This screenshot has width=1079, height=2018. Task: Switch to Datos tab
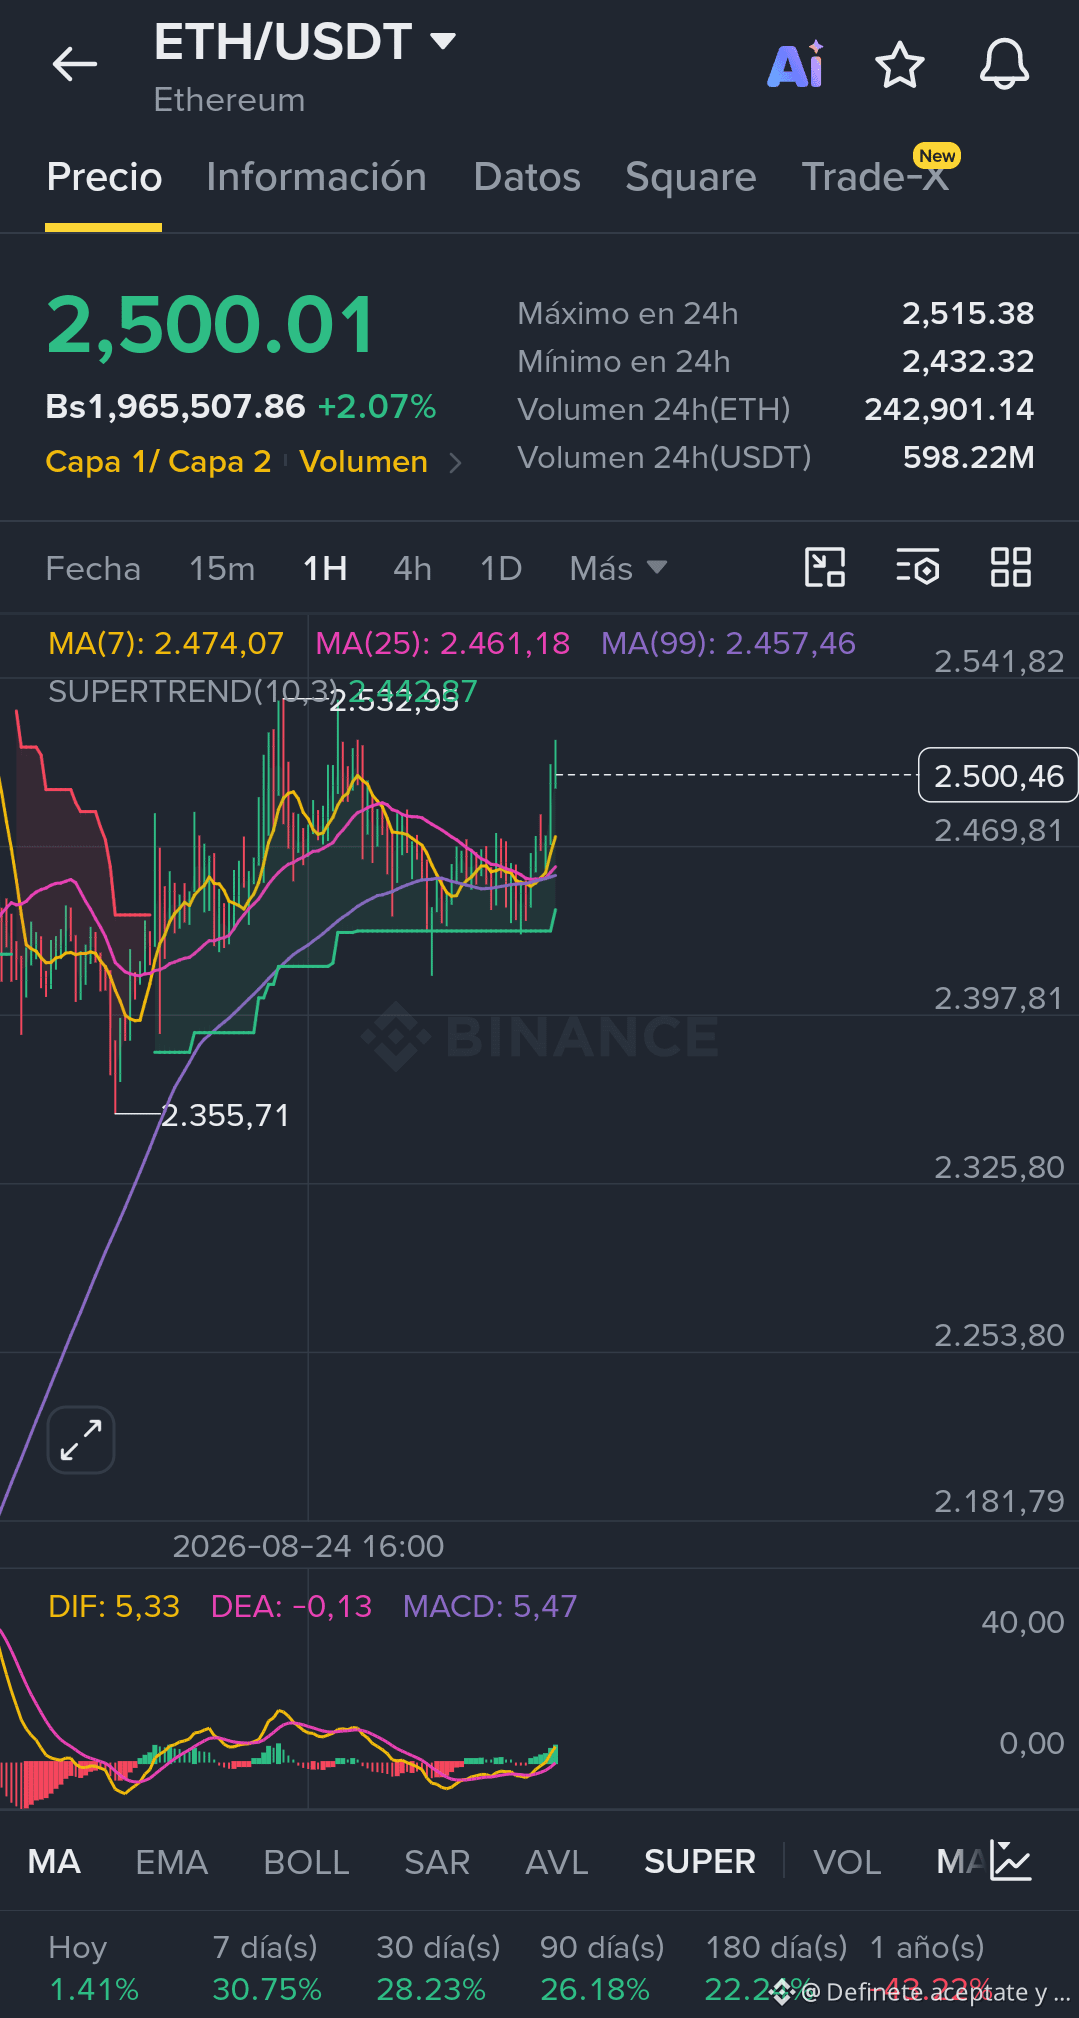[x=527, y=177]
